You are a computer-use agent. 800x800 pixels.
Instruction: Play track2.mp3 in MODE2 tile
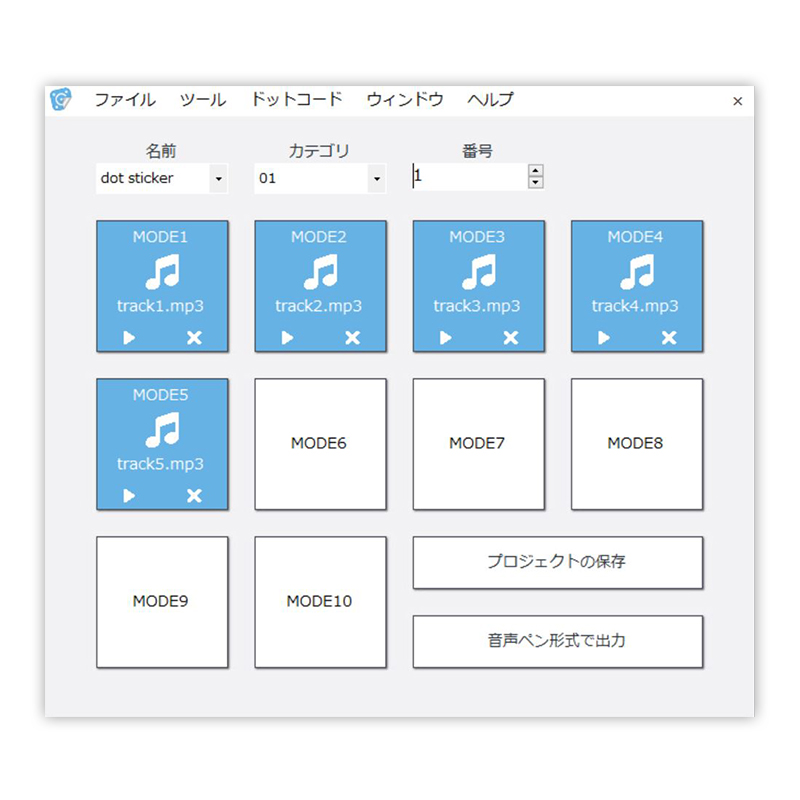(x=287, y=338)
